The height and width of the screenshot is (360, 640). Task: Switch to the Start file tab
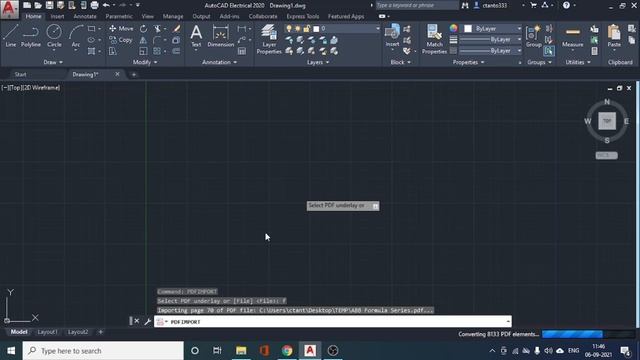tap(20, 74)
